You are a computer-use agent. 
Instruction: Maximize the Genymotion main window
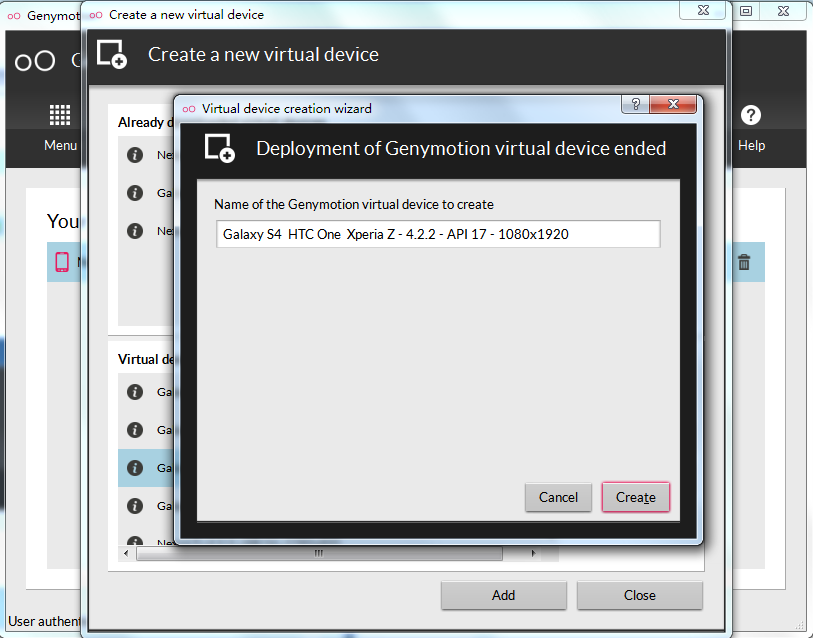tap(746, 11)
